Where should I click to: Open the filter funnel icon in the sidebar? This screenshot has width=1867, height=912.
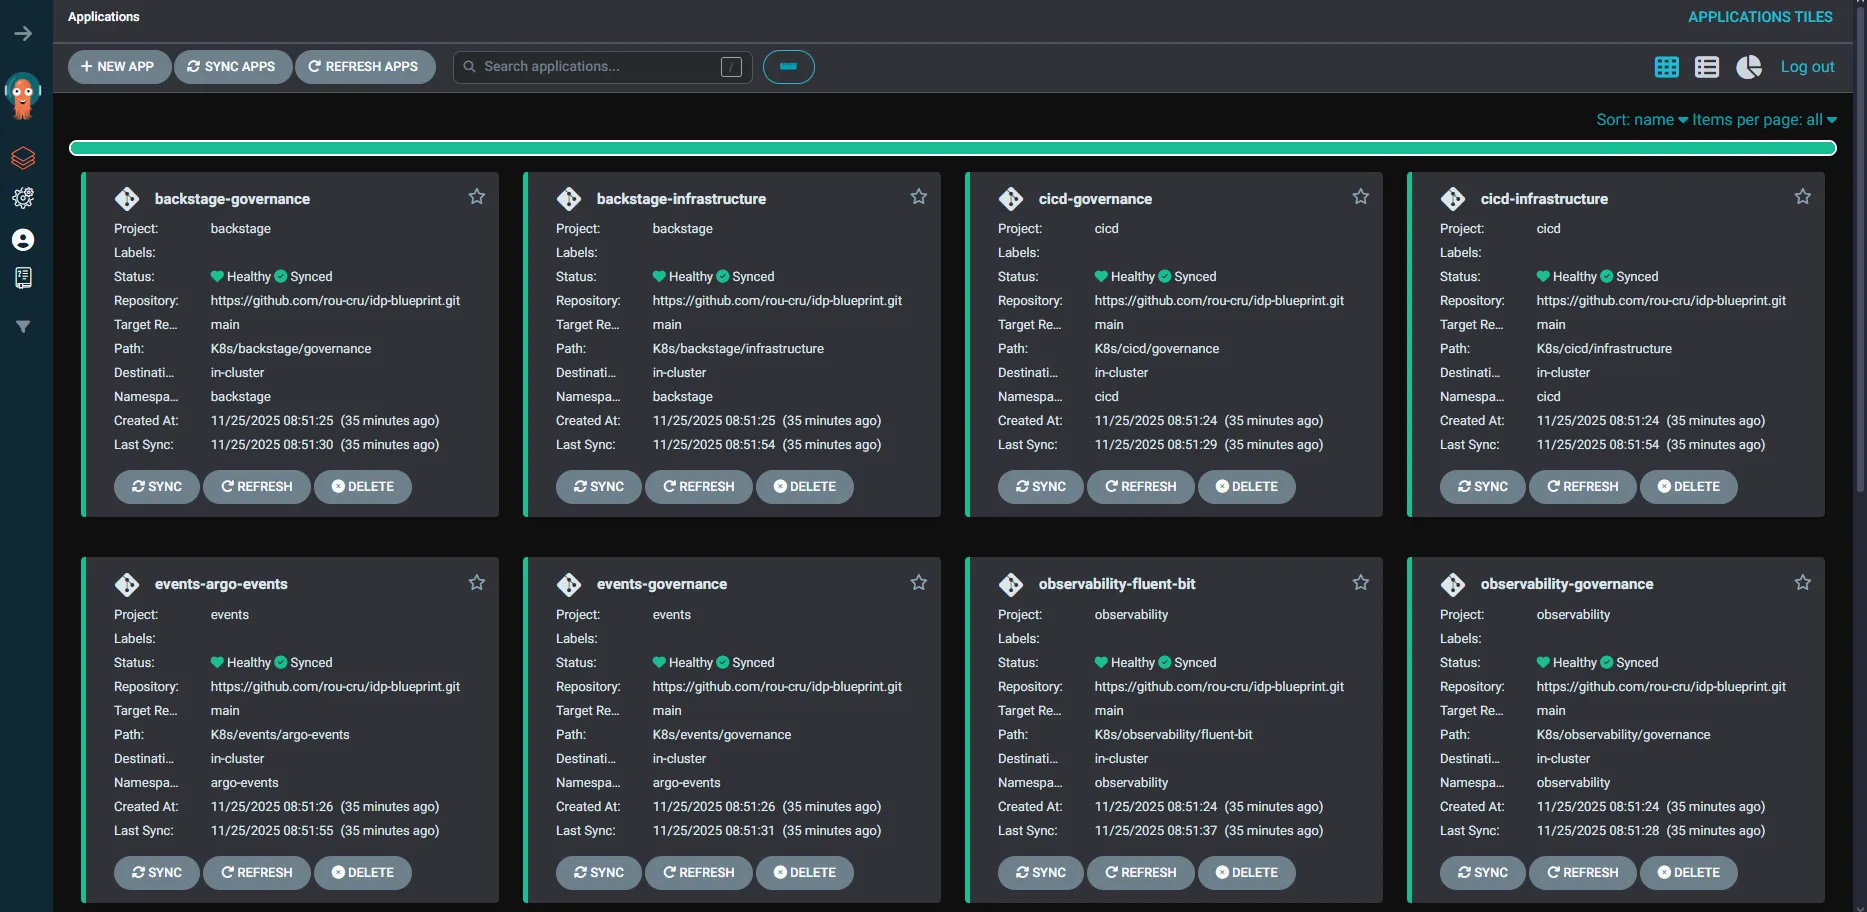click(23, 326)
